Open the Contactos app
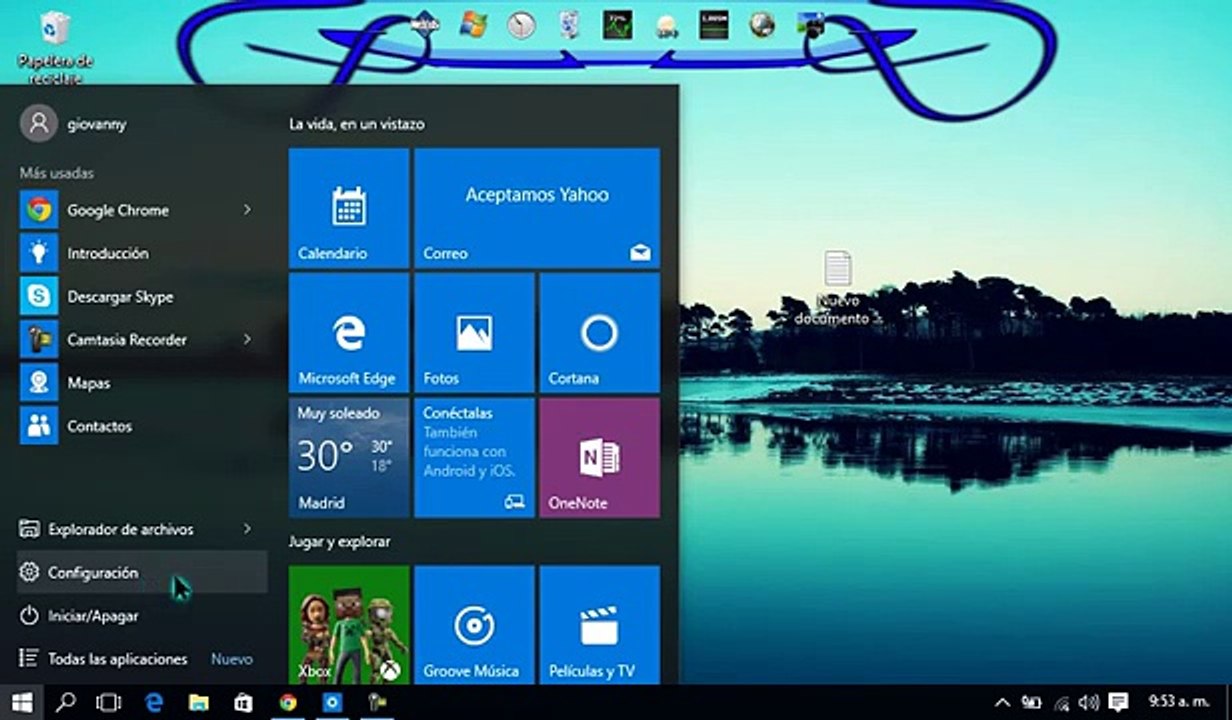Image resolution: width=1232 pixels, height=720 pixels. 143,425
